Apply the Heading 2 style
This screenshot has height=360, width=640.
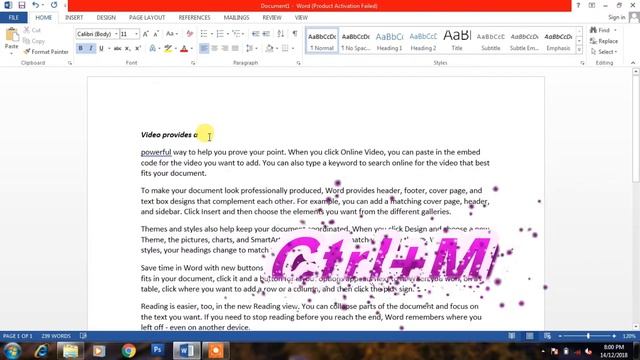423,41
